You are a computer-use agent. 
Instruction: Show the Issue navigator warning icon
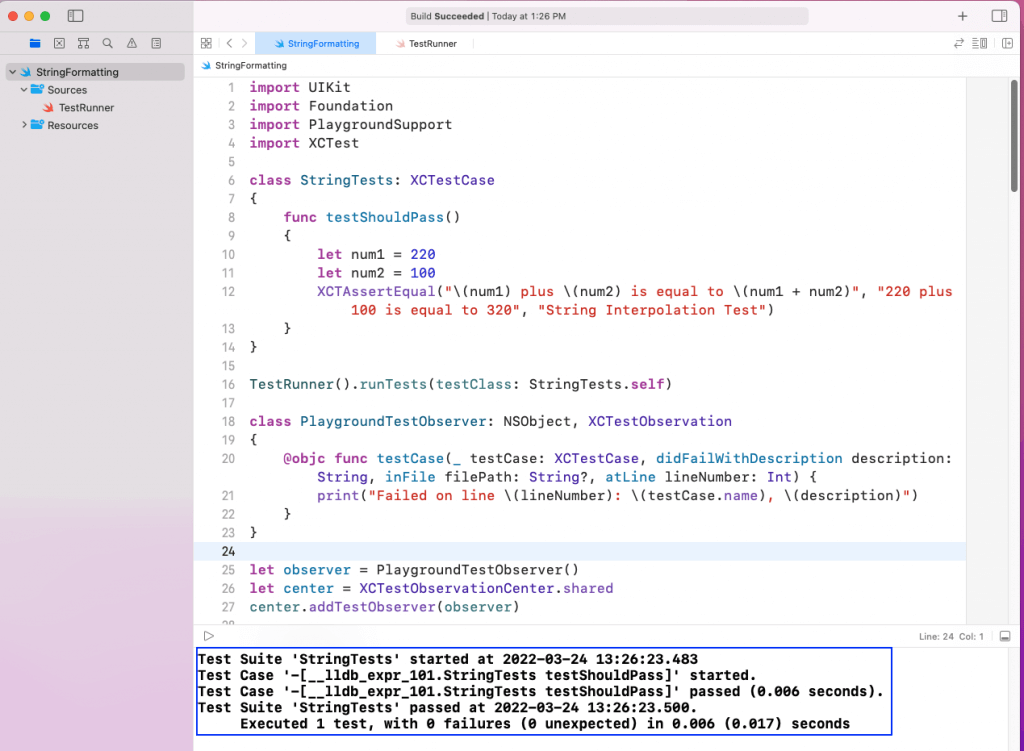click(132, 43)
